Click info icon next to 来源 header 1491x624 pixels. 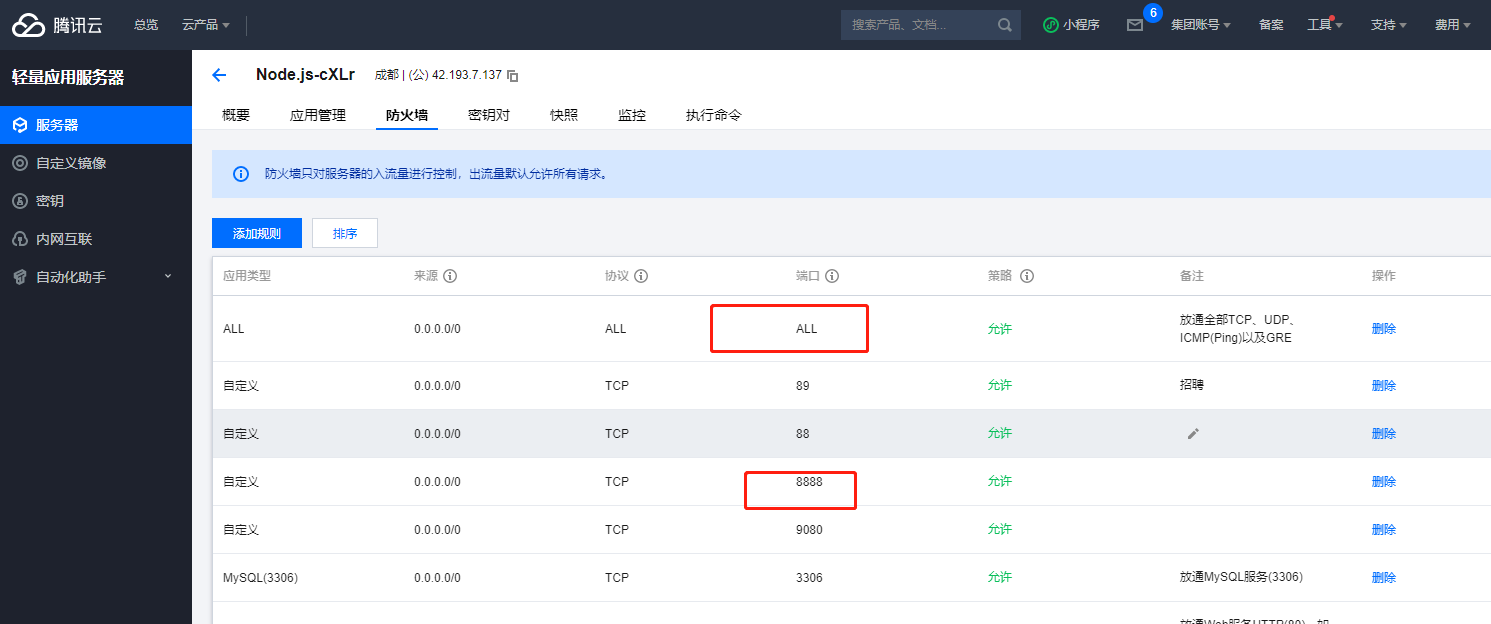tap(450, 276)
